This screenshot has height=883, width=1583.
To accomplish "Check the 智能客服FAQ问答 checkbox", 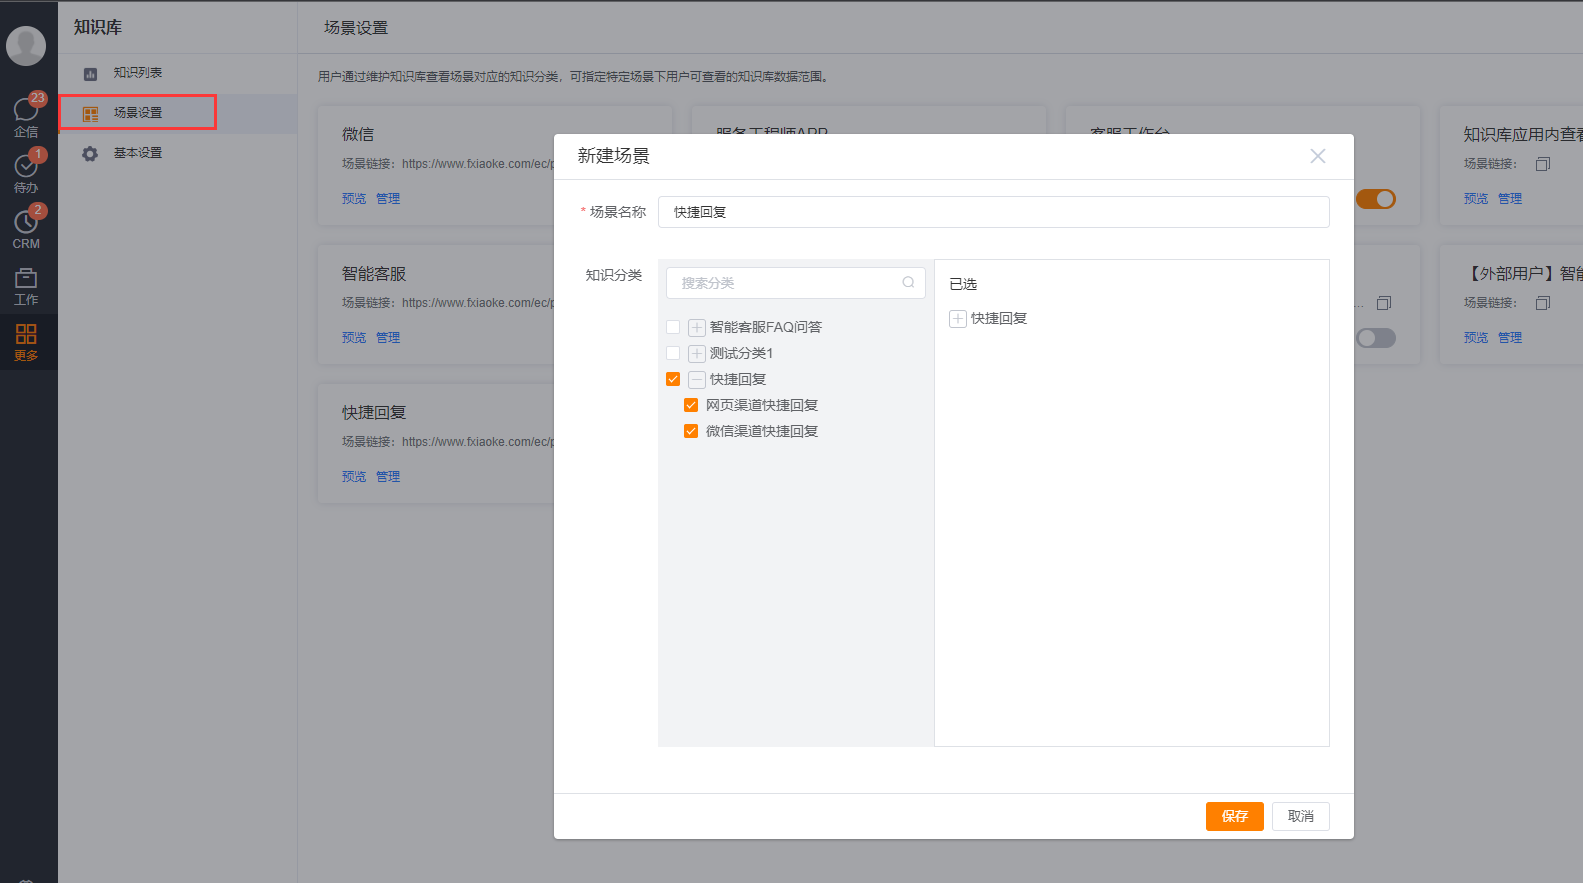I will point(673,327).
